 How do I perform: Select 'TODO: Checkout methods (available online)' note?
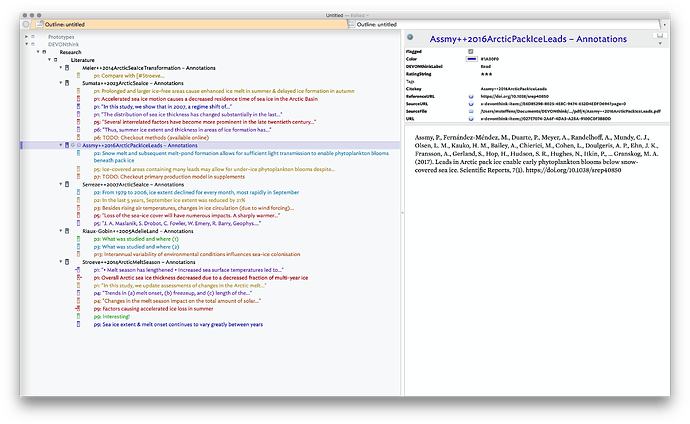point(151,138)
